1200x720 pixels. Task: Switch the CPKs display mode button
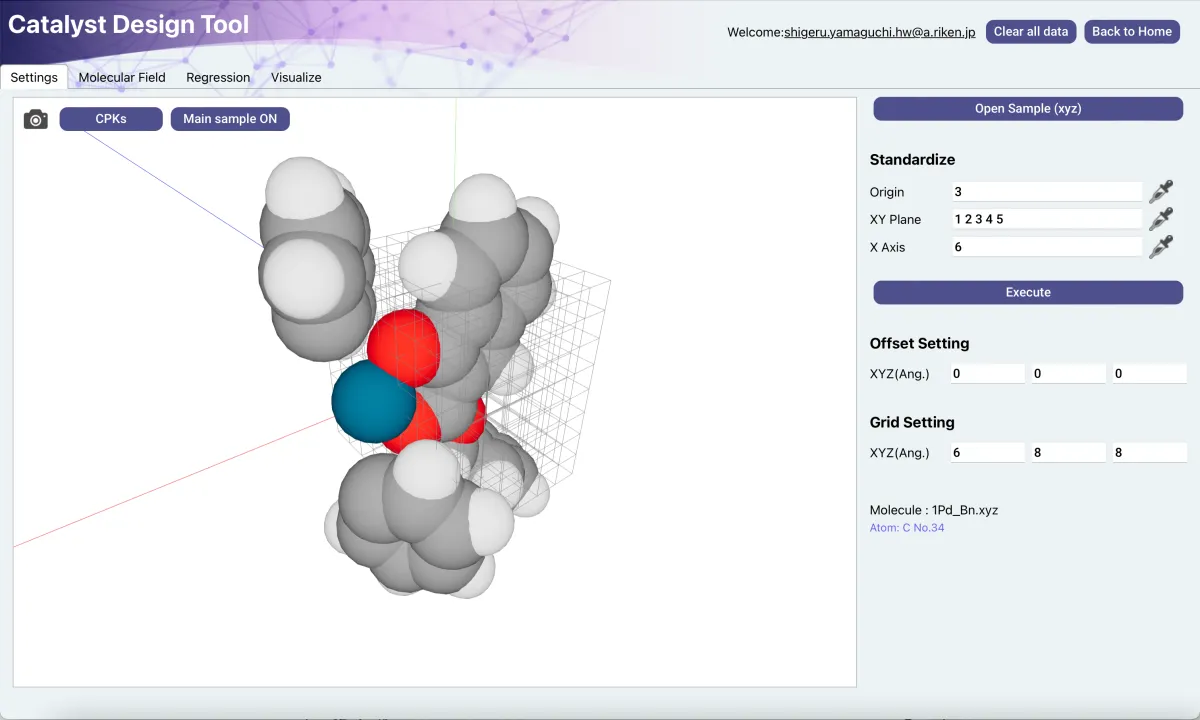[111, 119]
